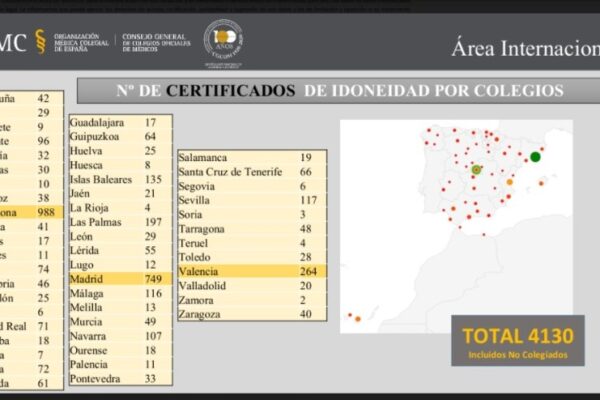Select the highlighted Madrid 749 row

119,279
